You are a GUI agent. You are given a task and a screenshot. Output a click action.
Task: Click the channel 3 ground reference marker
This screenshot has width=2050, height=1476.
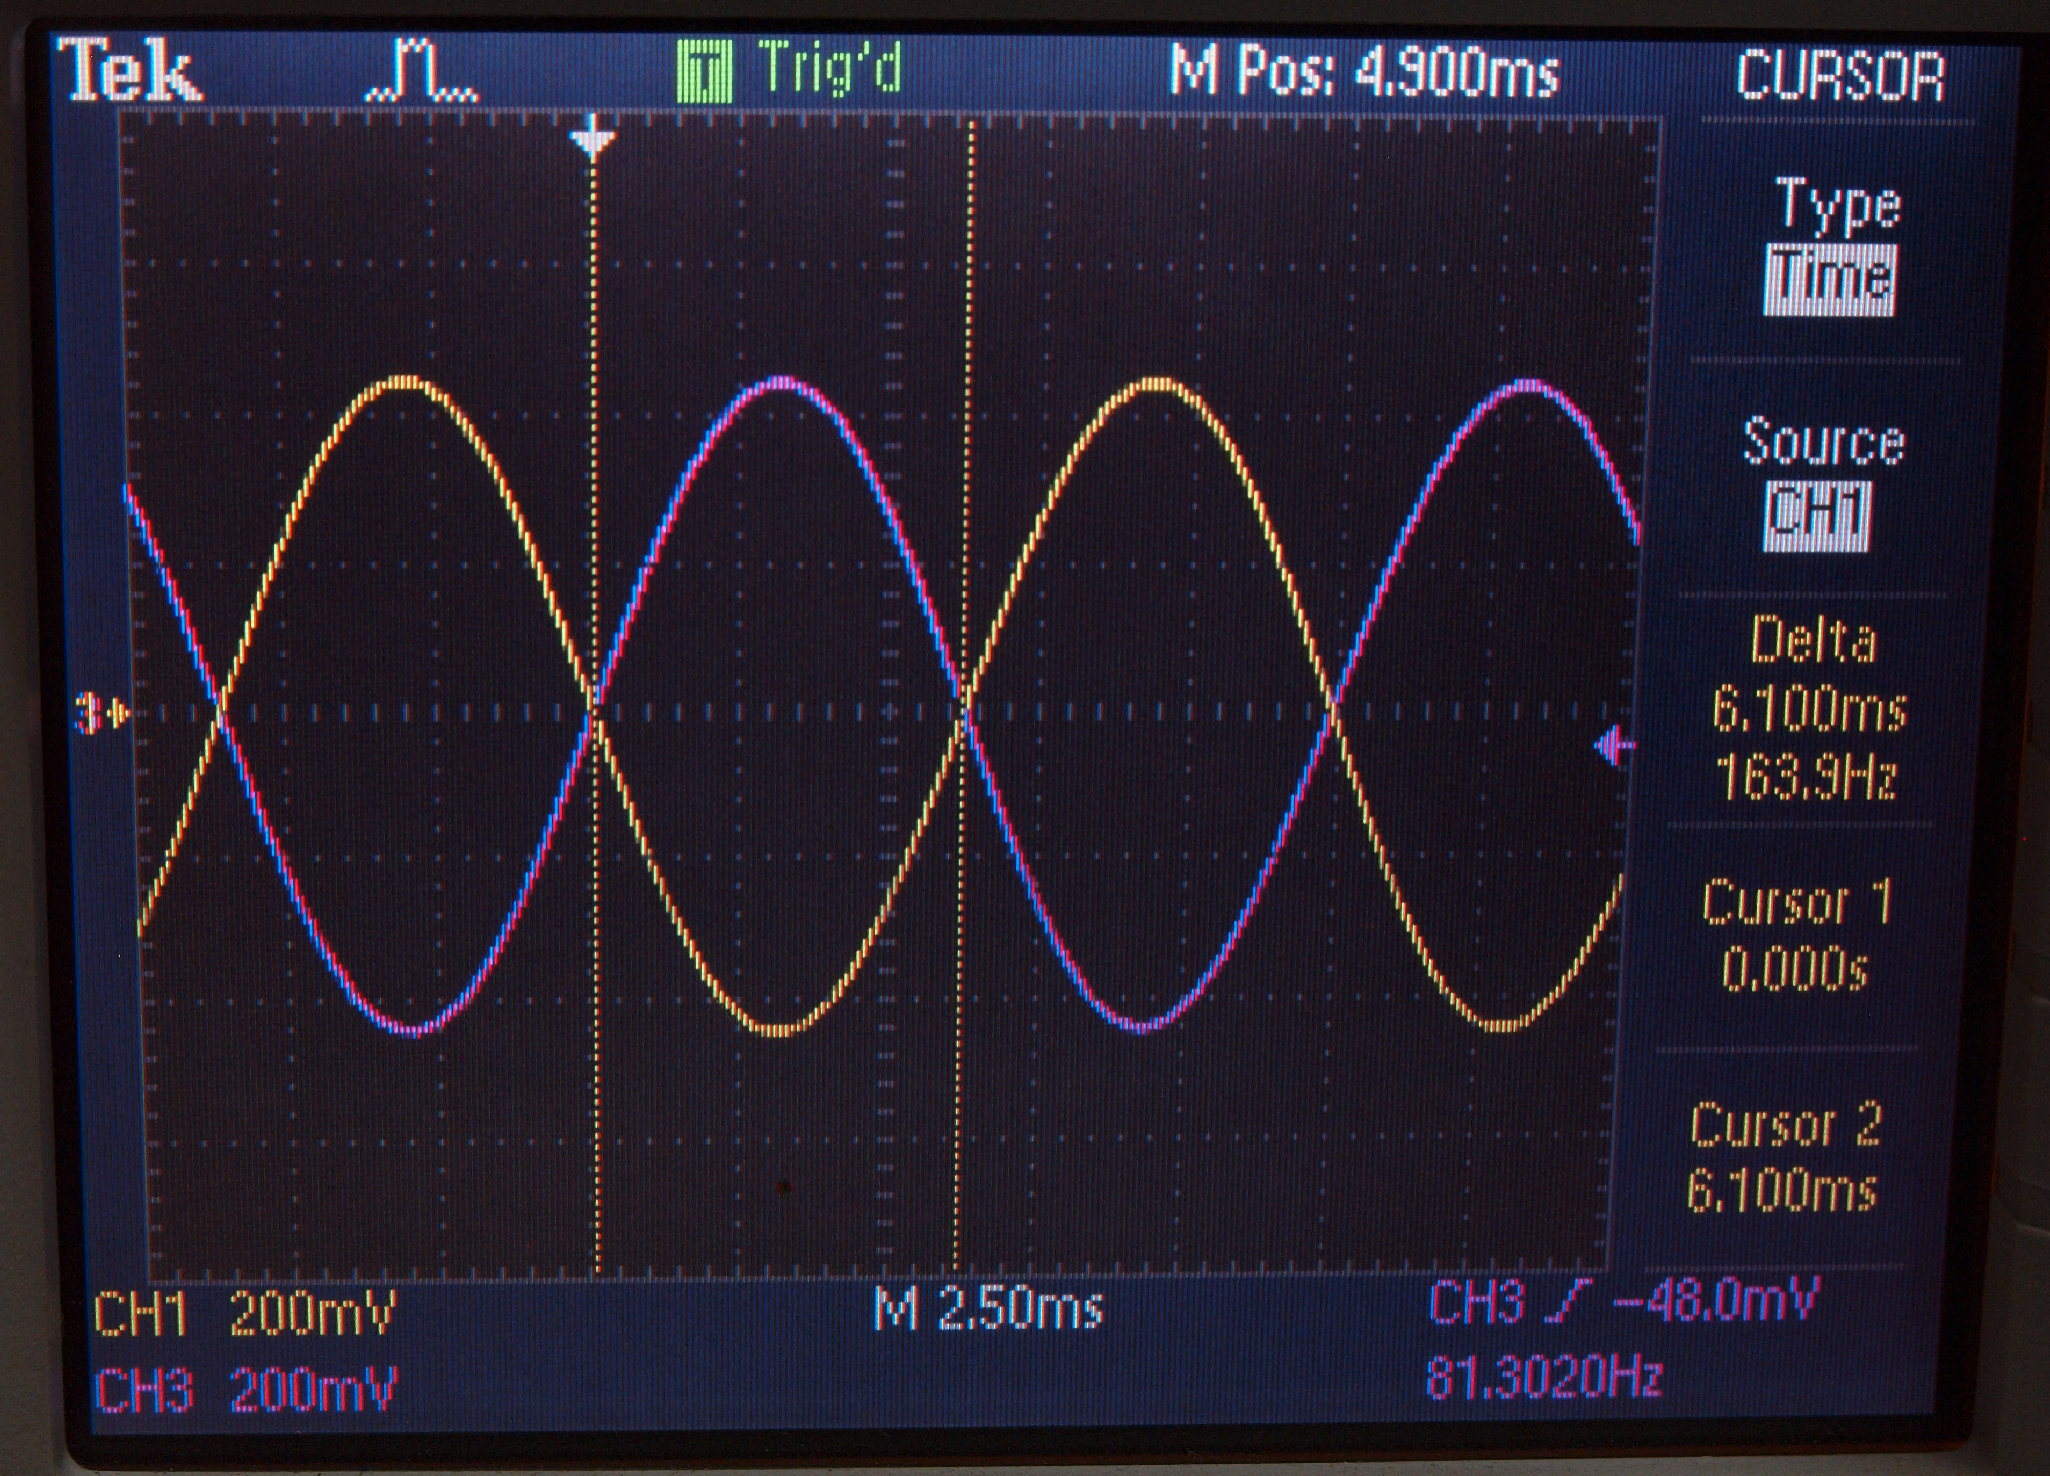coord(102,715)
